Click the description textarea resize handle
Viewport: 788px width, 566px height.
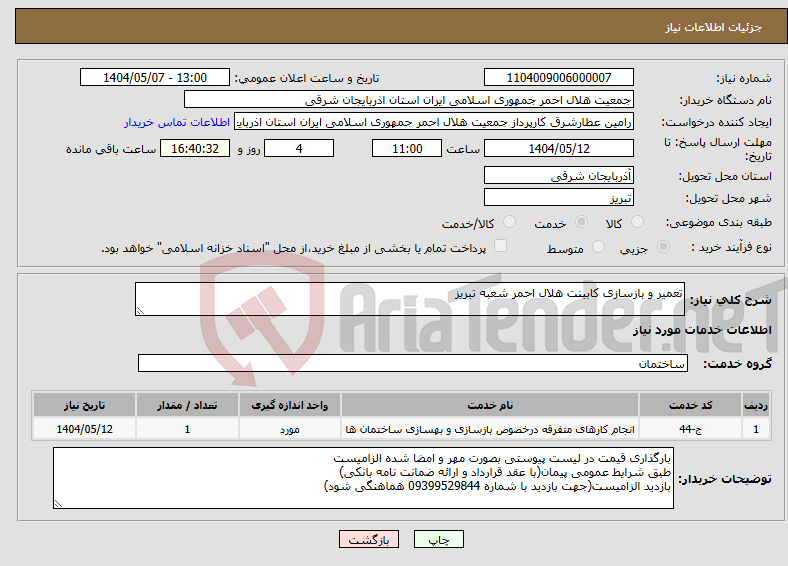[x=140, y=311]
